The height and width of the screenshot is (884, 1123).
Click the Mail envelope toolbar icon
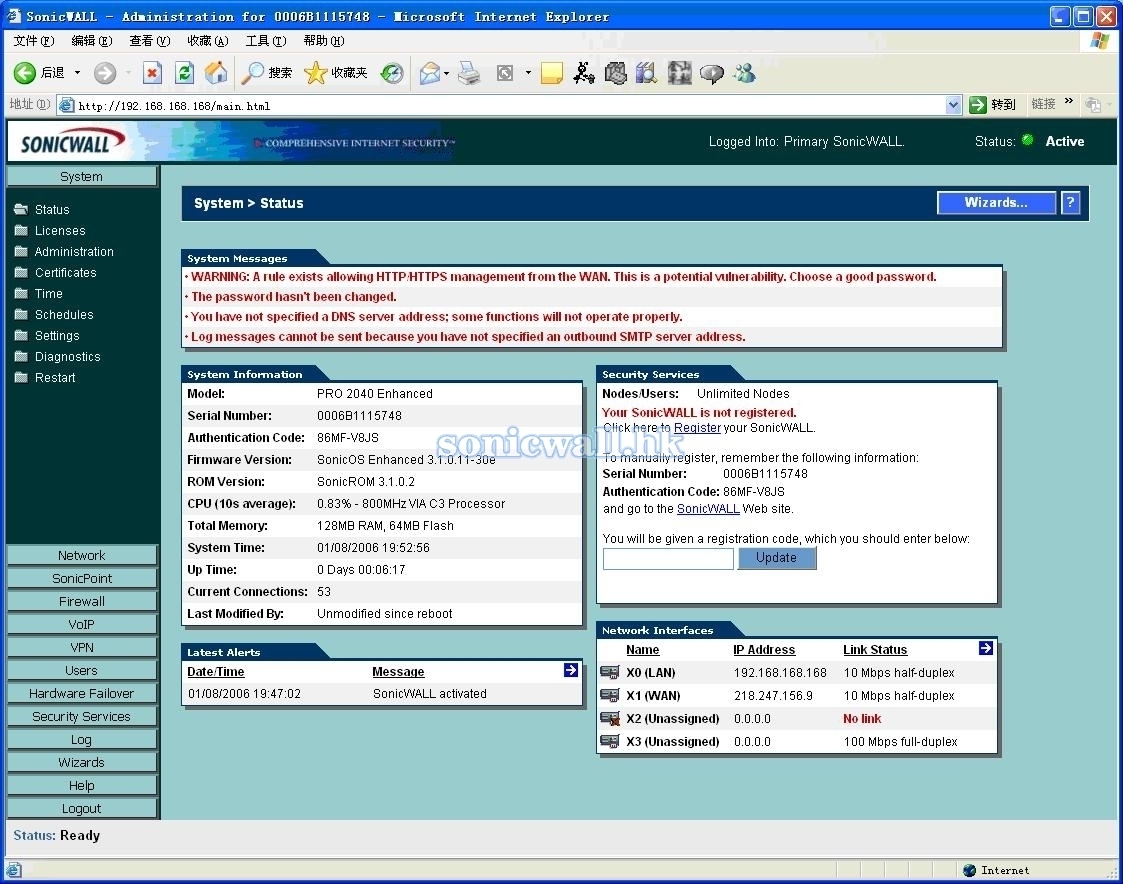pos(430,73)
